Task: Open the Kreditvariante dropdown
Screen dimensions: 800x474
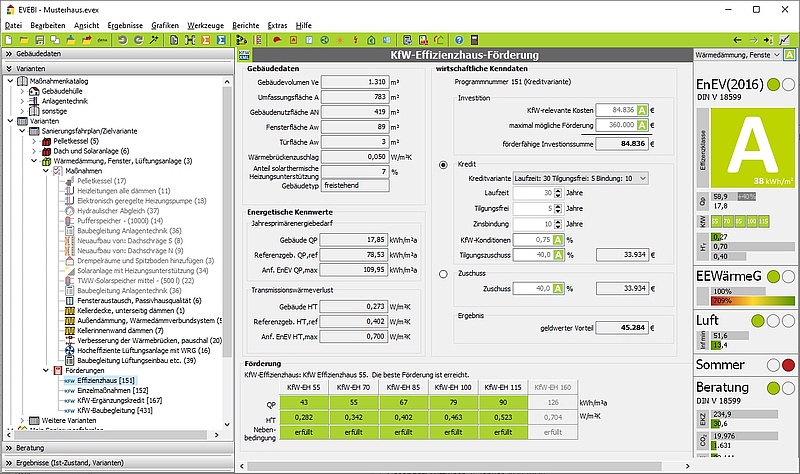Action: 581,179
